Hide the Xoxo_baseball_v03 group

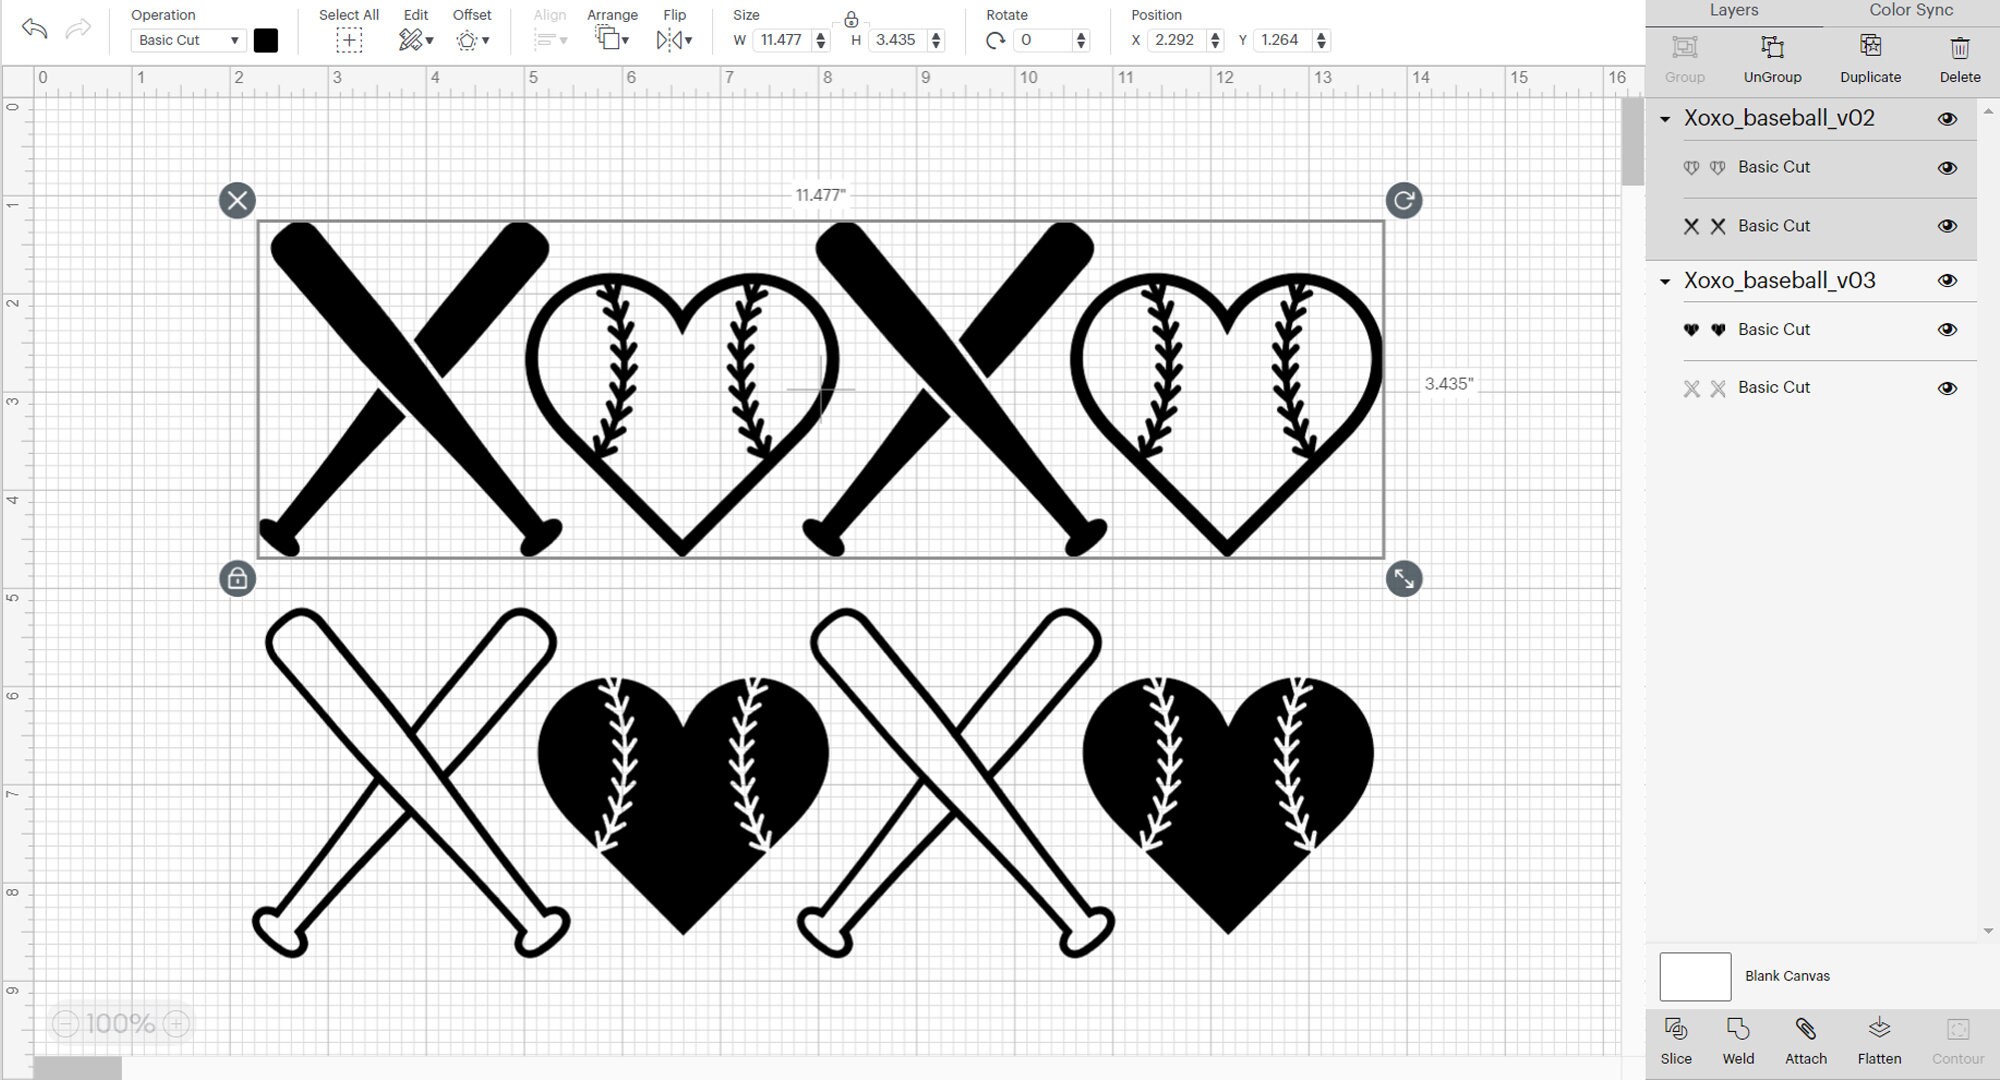1948,281
